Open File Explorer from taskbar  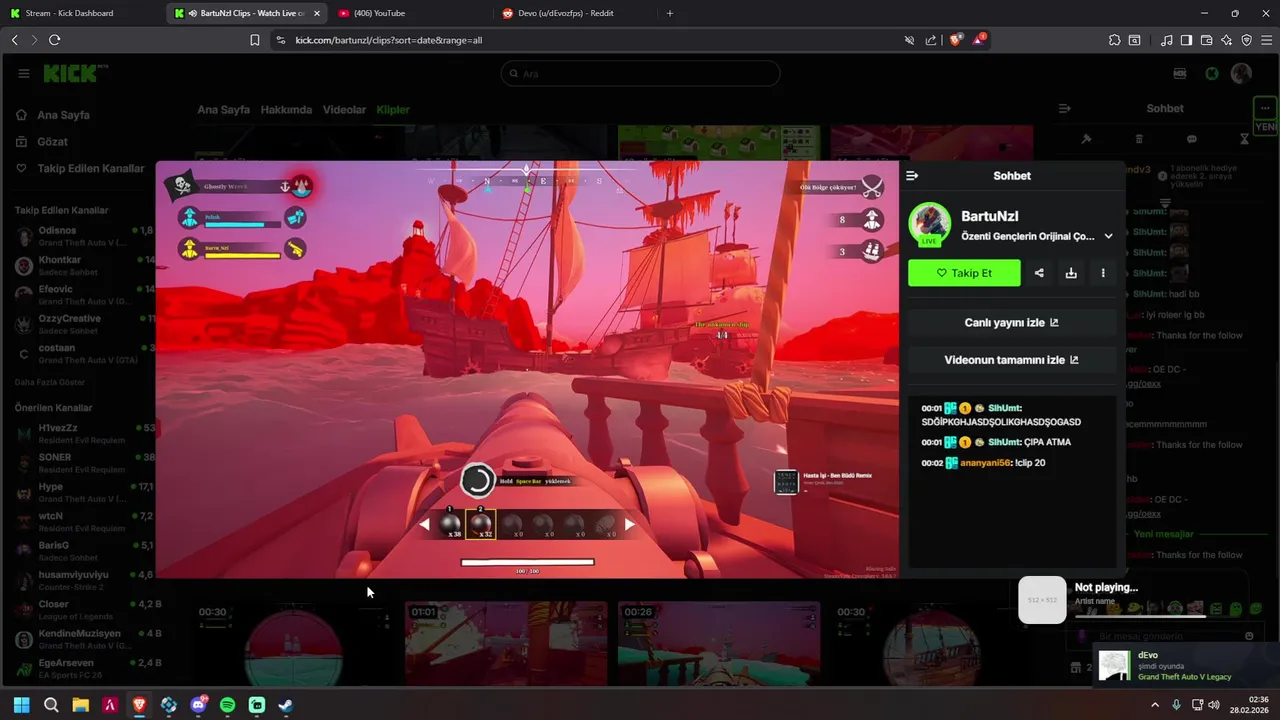pyautogui.click(x=80, y=705)
